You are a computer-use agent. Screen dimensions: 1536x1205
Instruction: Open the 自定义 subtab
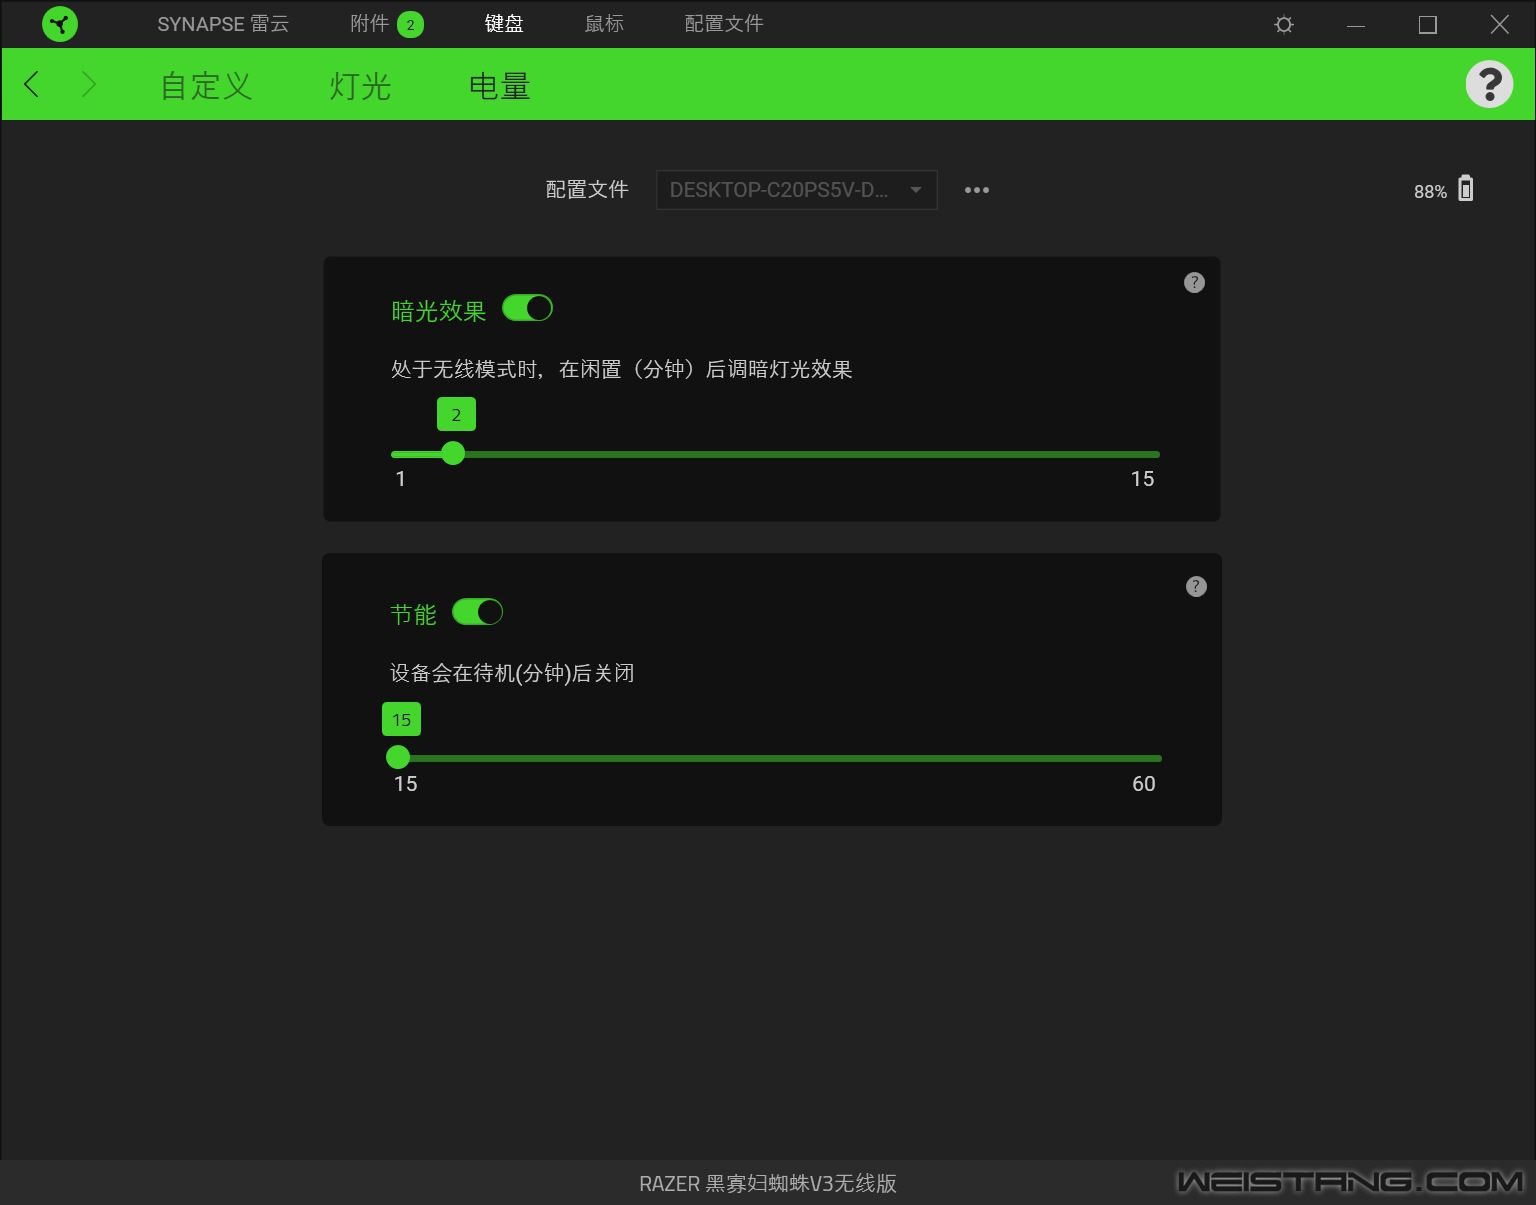pos(206,86)
